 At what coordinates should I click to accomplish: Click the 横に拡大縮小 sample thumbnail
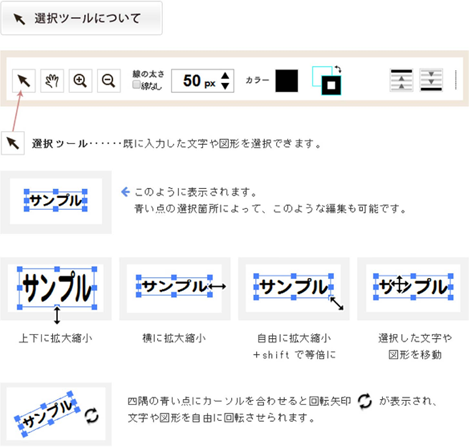pos(175,289)
